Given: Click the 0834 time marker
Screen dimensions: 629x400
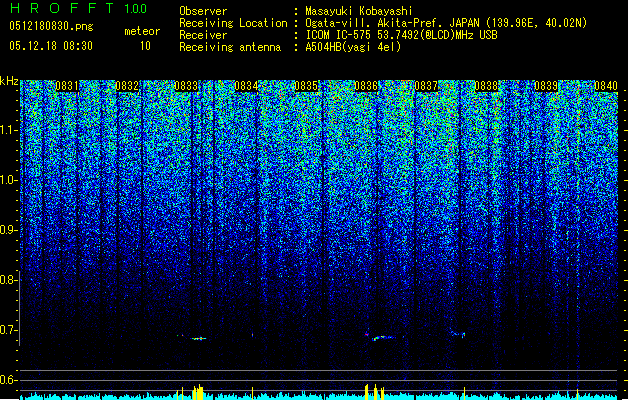Looking at the screenshot, I should click(x=246, y=86).
